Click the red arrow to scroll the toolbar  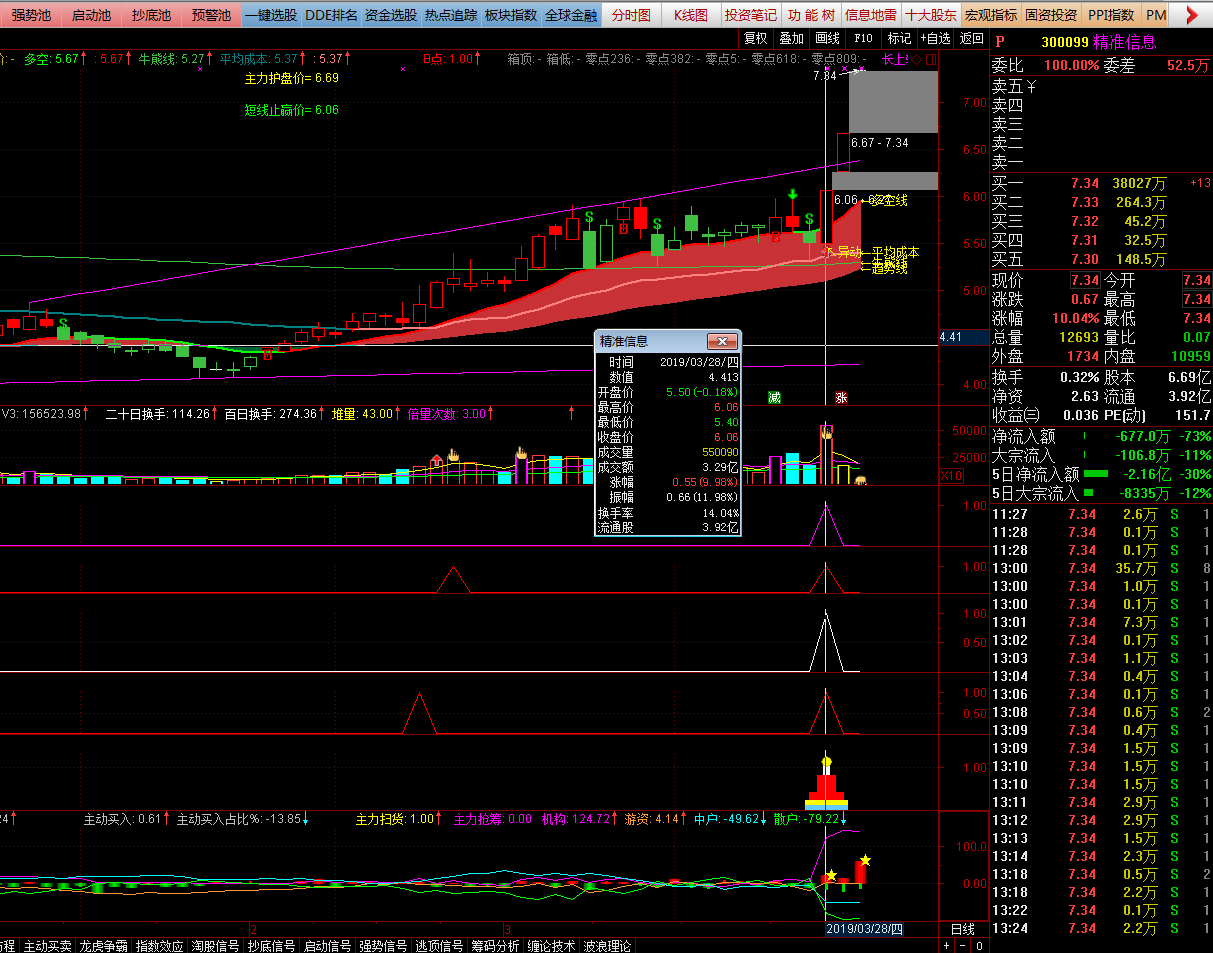tap(1190, 15)
